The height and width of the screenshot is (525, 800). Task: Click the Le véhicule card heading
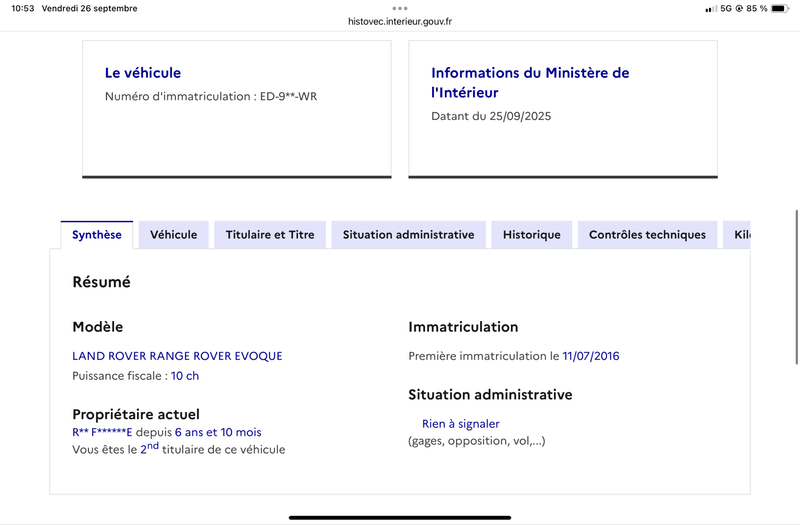coord(143,73)
